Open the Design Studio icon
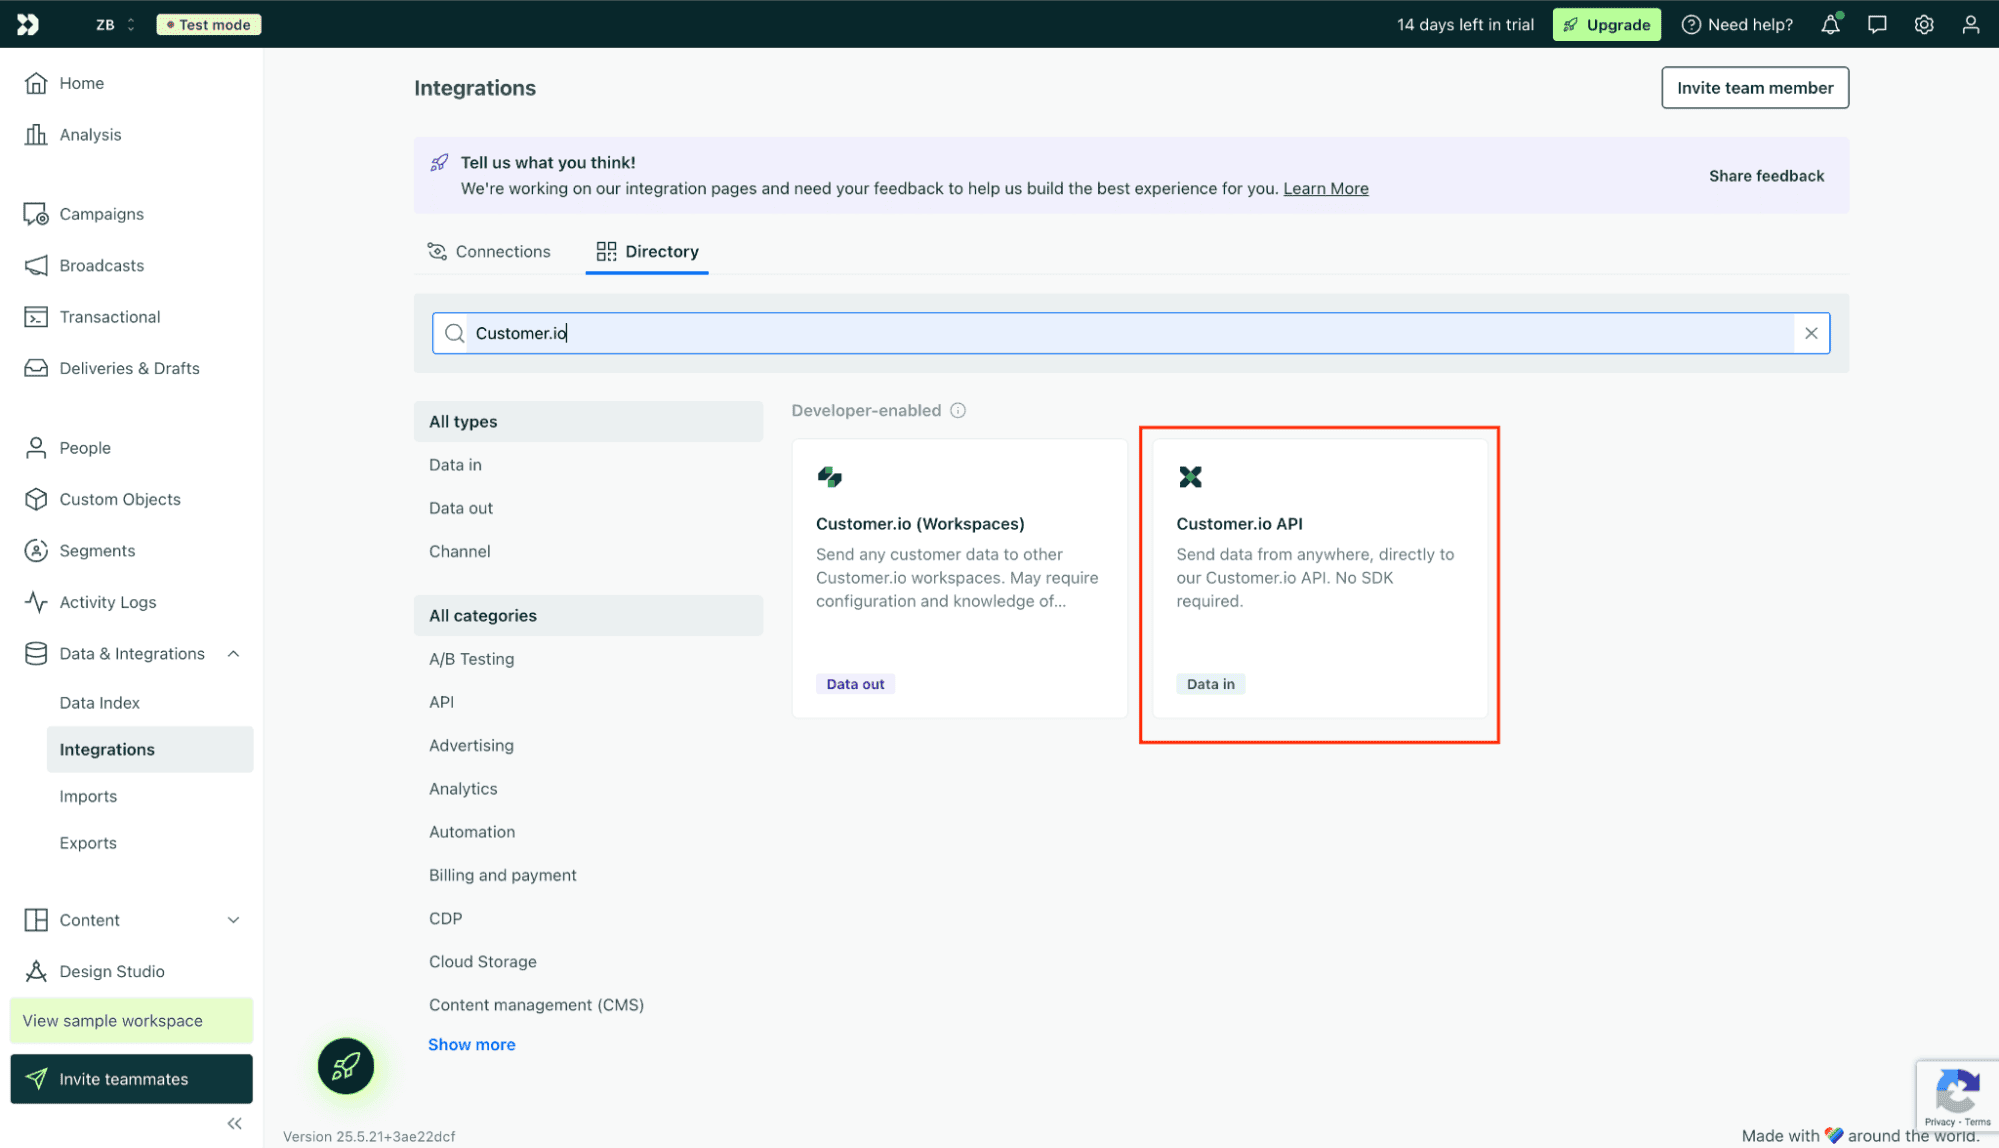Screen dimensions: 1999x1148 tap(35, 970)
